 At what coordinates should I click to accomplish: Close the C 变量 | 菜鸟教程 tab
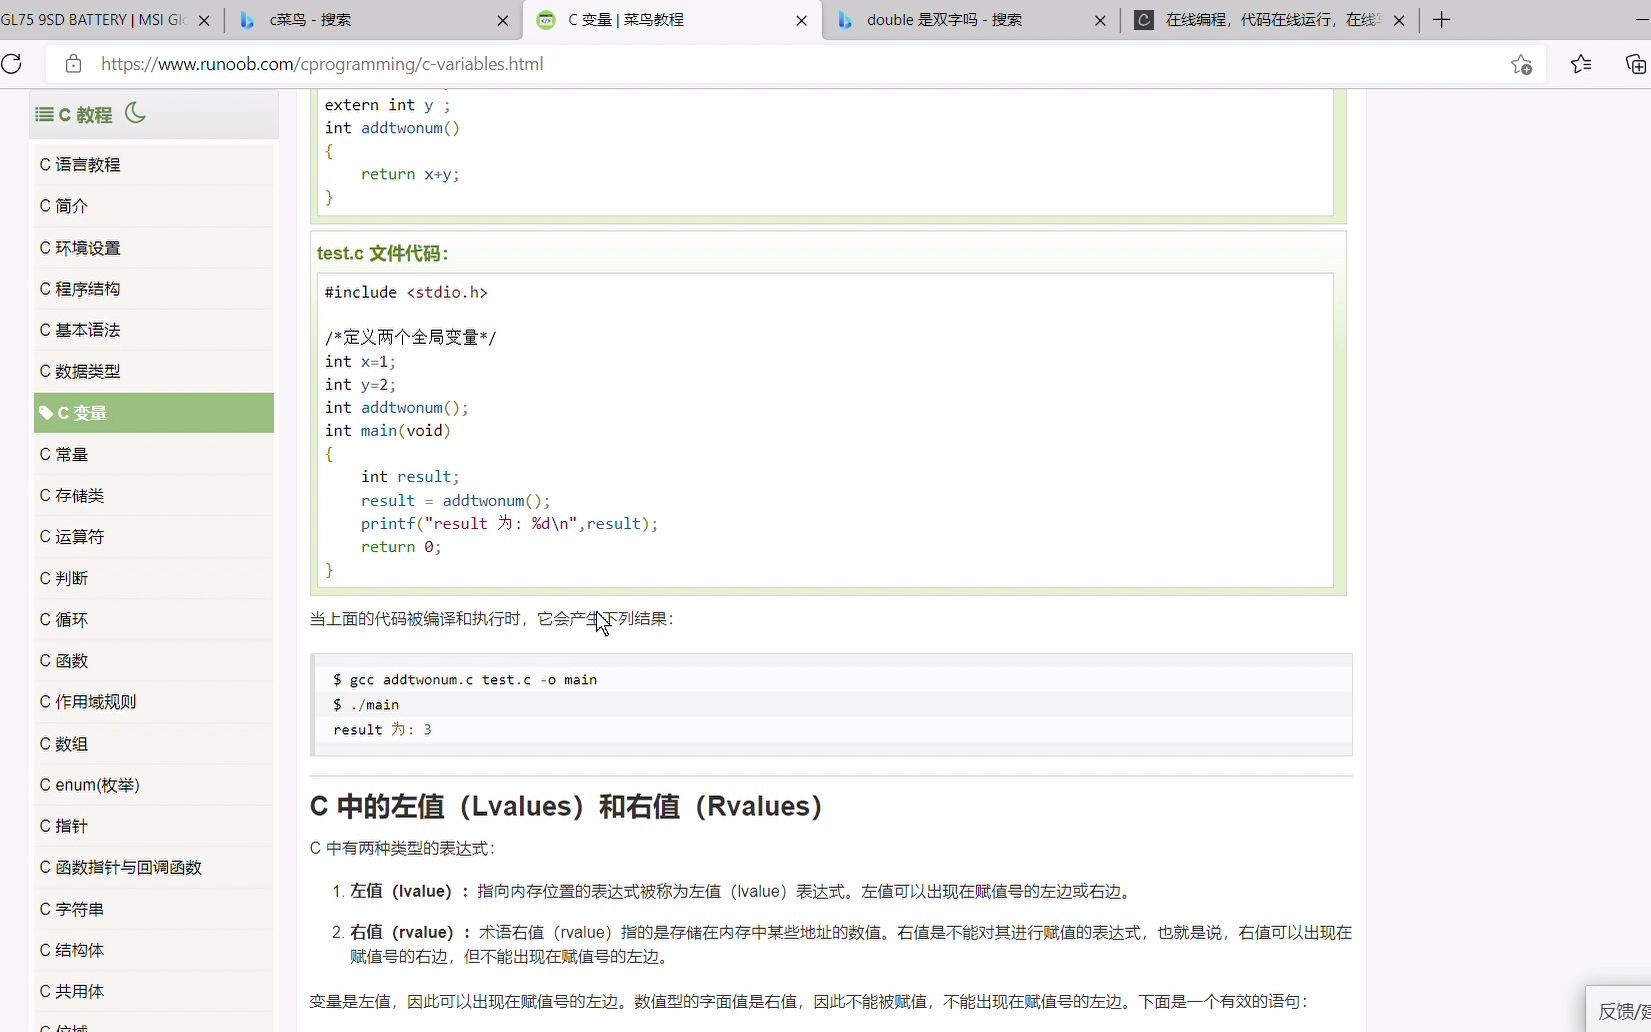coord(801,20)
